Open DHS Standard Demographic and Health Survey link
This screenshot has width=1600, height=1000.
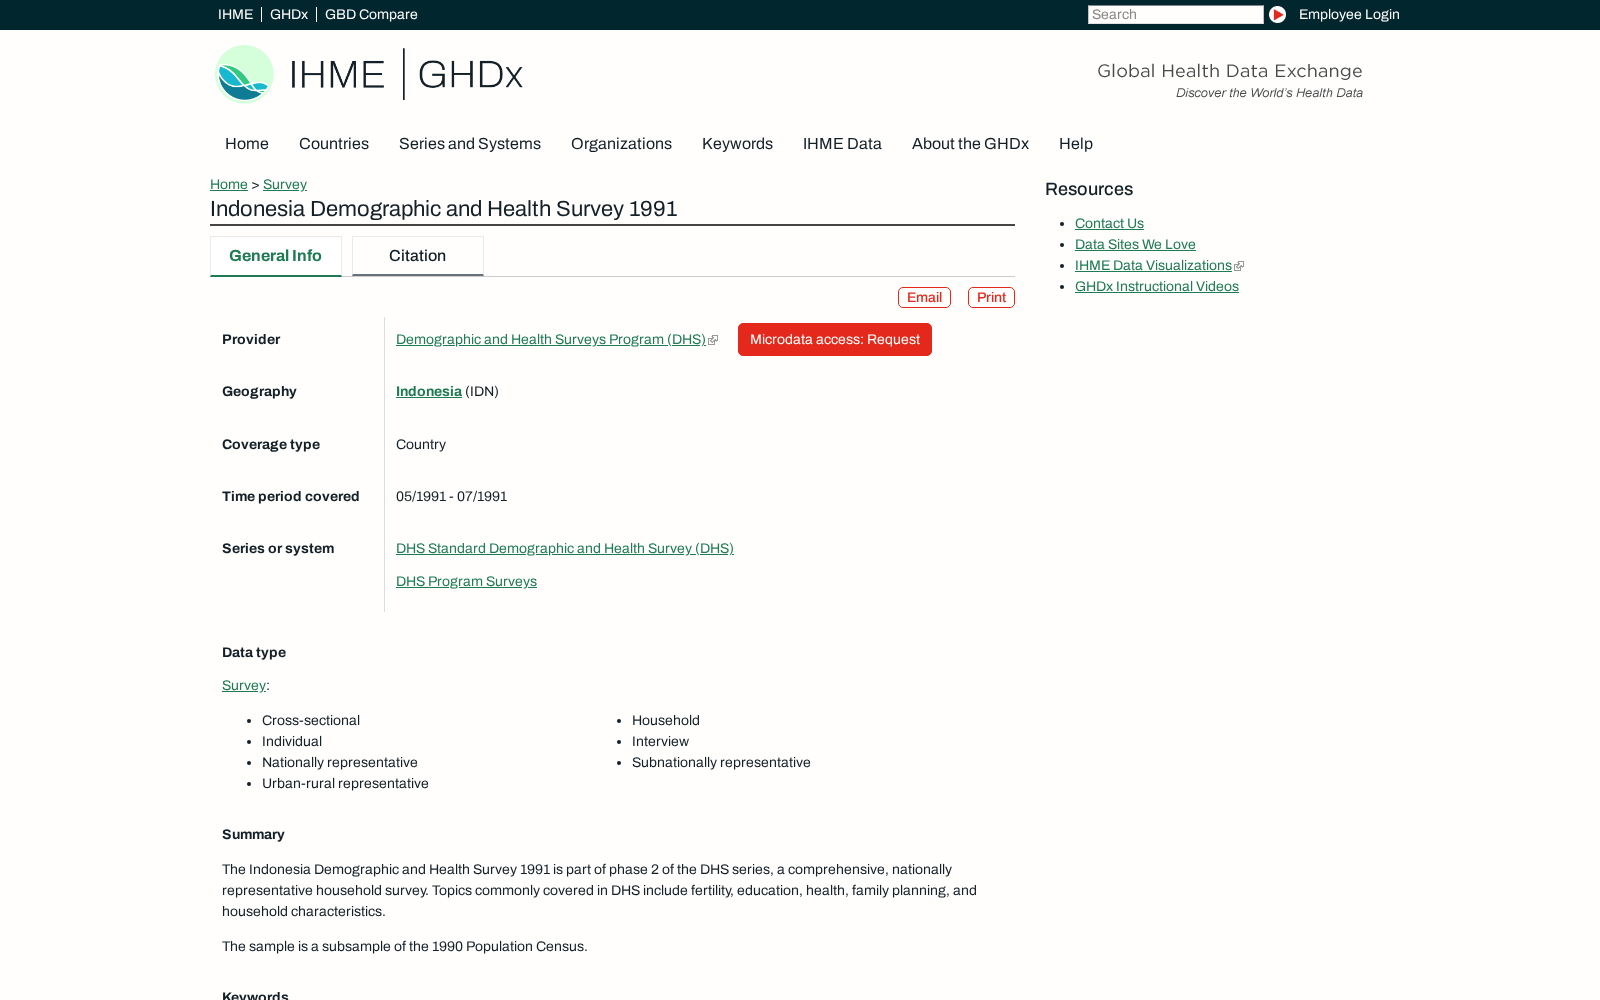(565, 548)
